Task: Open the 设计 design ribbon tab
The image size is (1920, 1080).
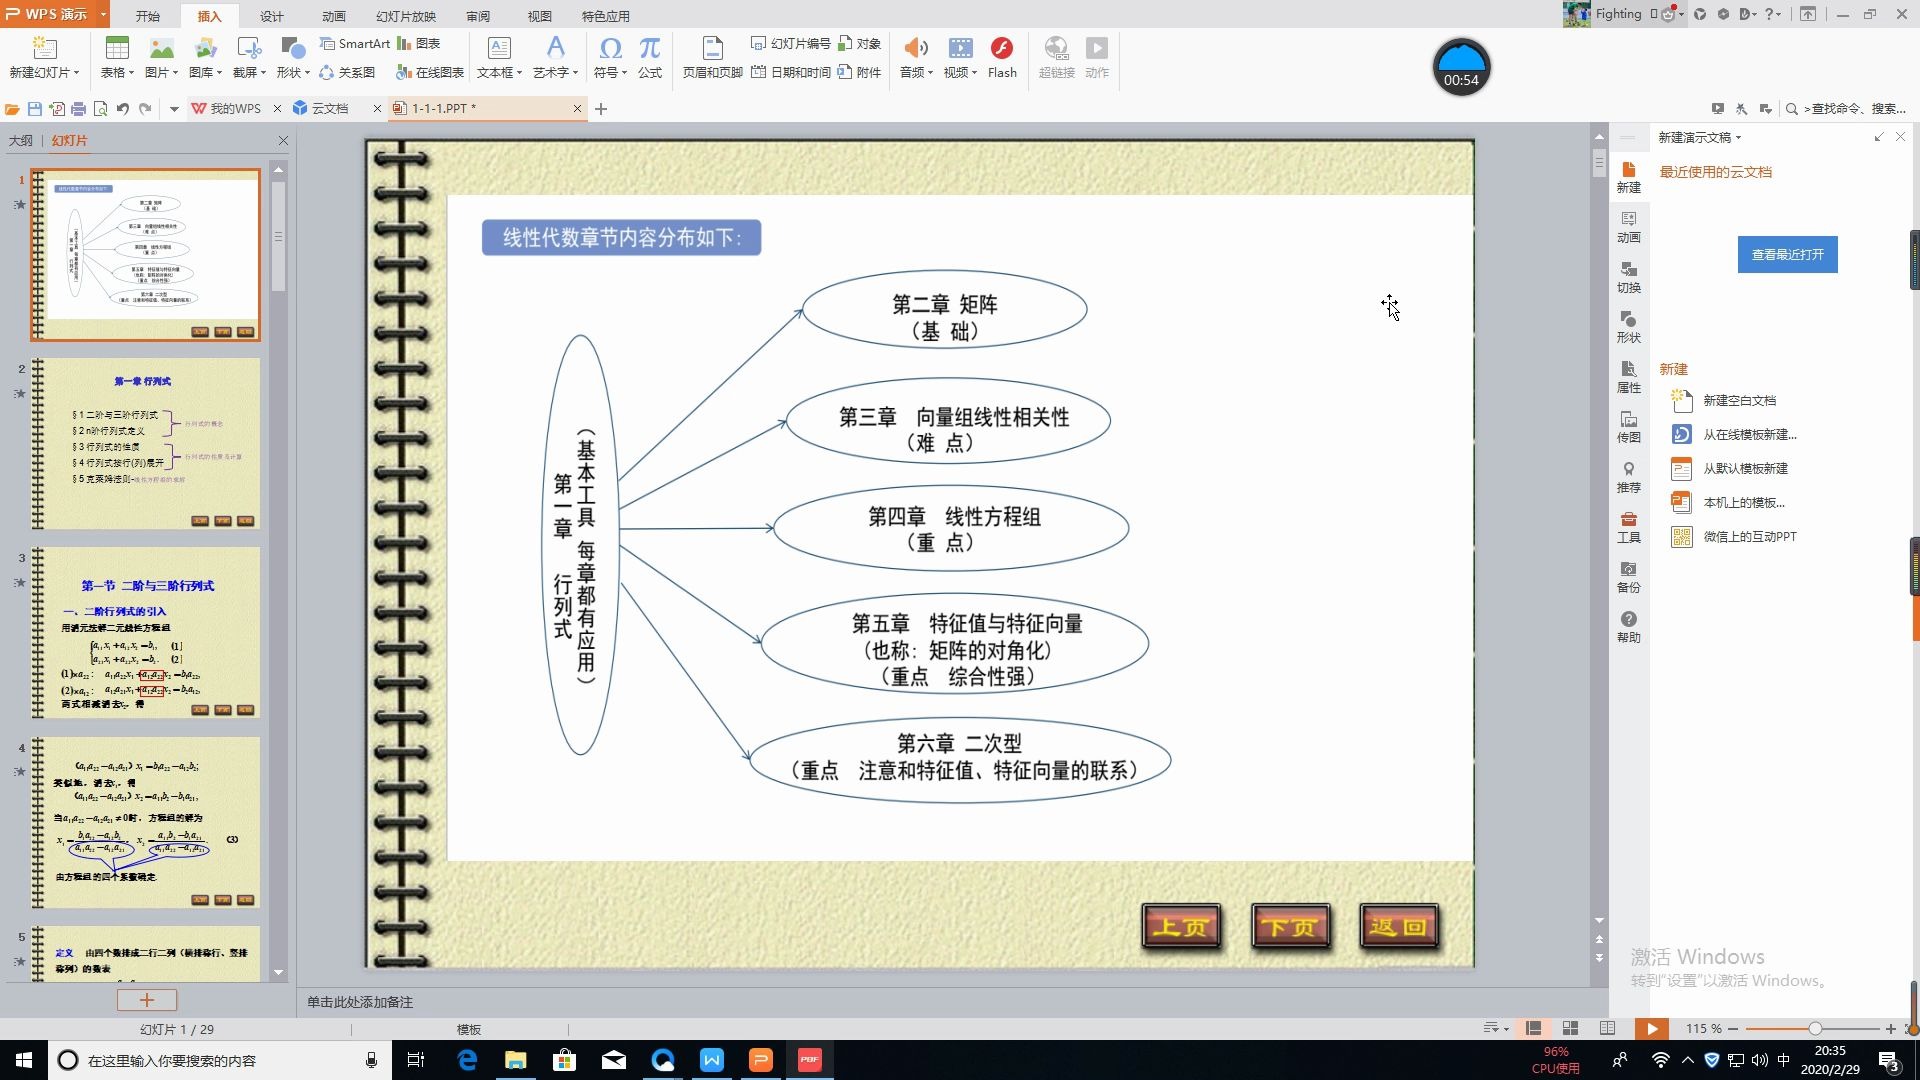Action: click(x=271, y=16)
